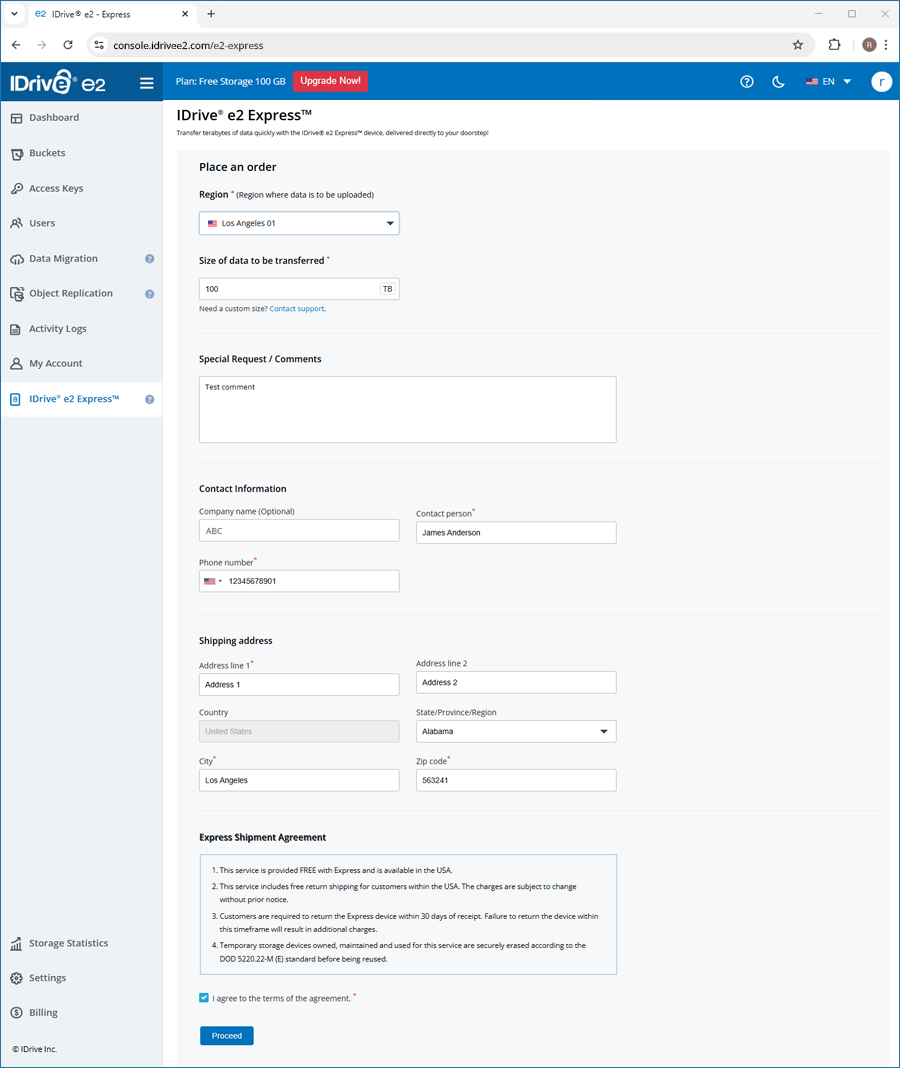Click the Data Migration cloud icon
The height and width of the screenshot is (1068, 900).
[16, 259]
